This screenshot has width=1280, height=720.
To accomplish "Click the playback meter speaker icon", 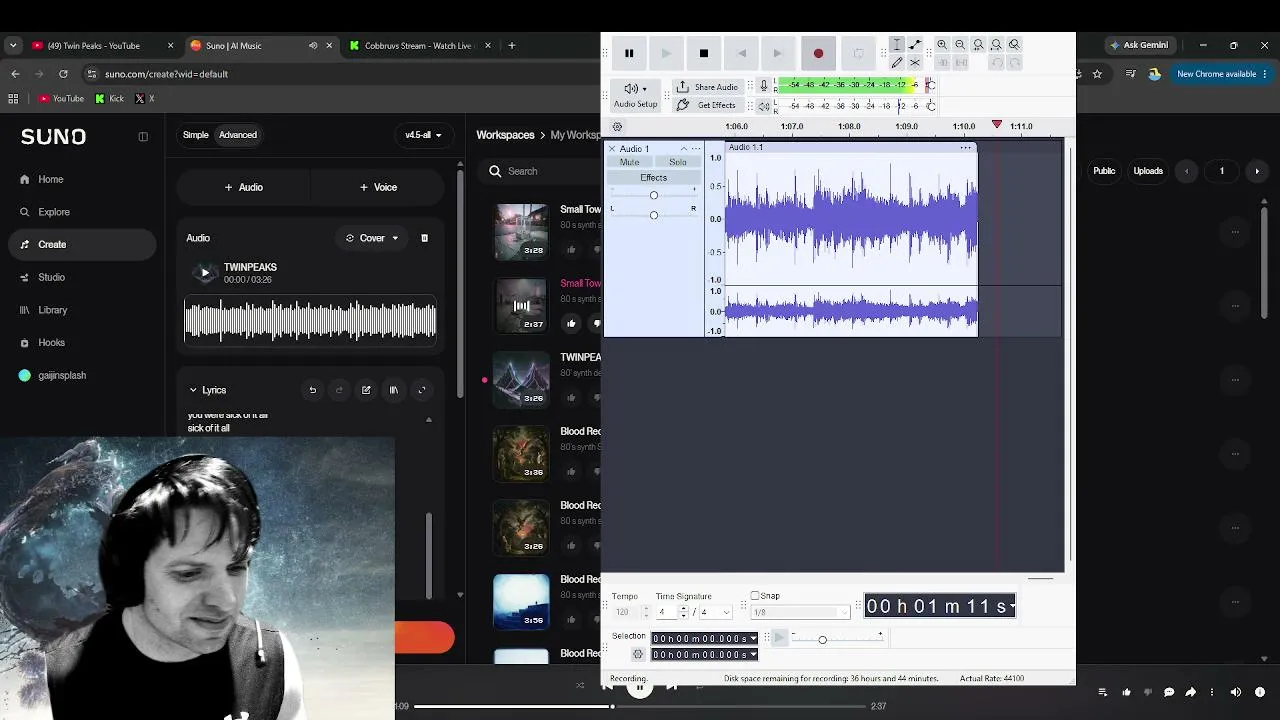I will click(x=764, y=106).
